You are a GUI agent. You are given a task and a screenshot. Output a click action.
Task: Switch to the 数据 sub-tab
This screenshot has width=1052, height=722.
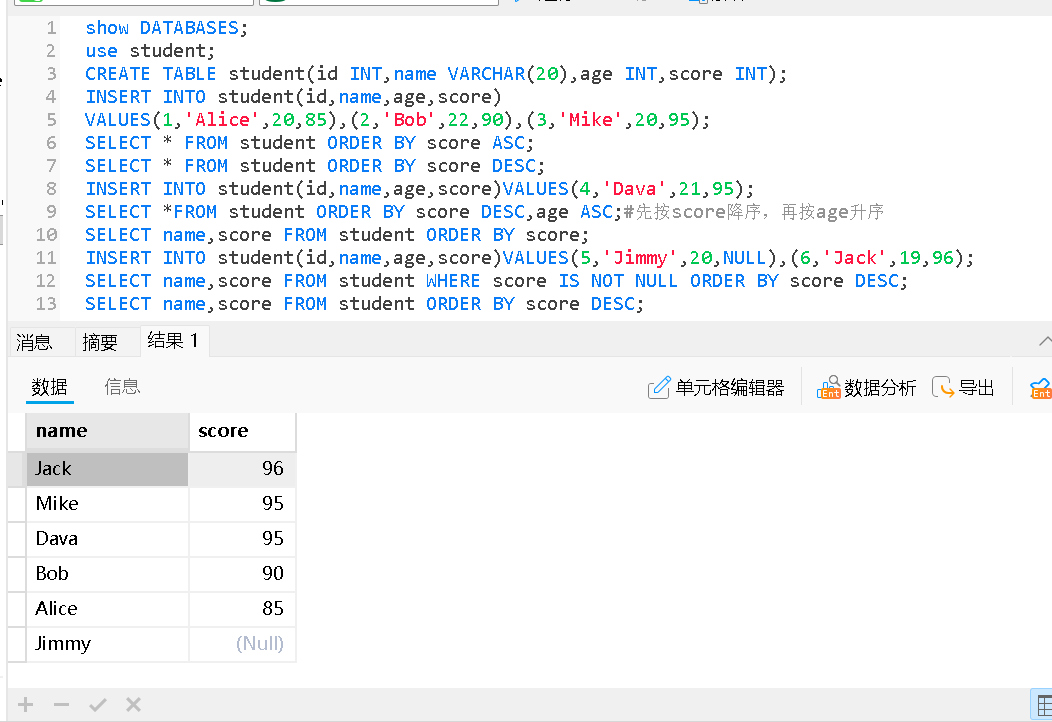[50, 387]
